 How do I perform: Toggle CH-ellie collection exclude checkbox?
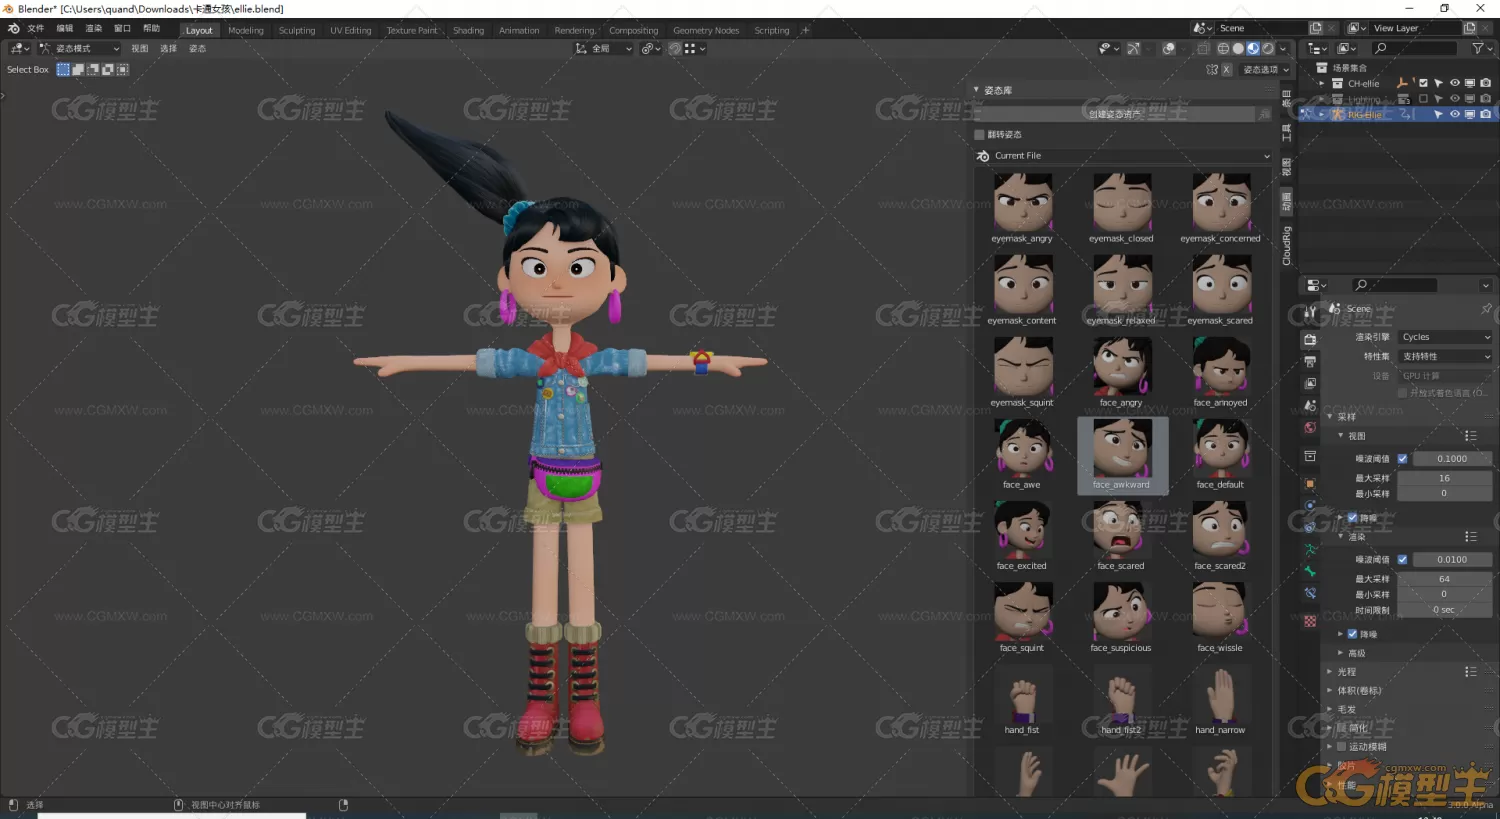1424,84
